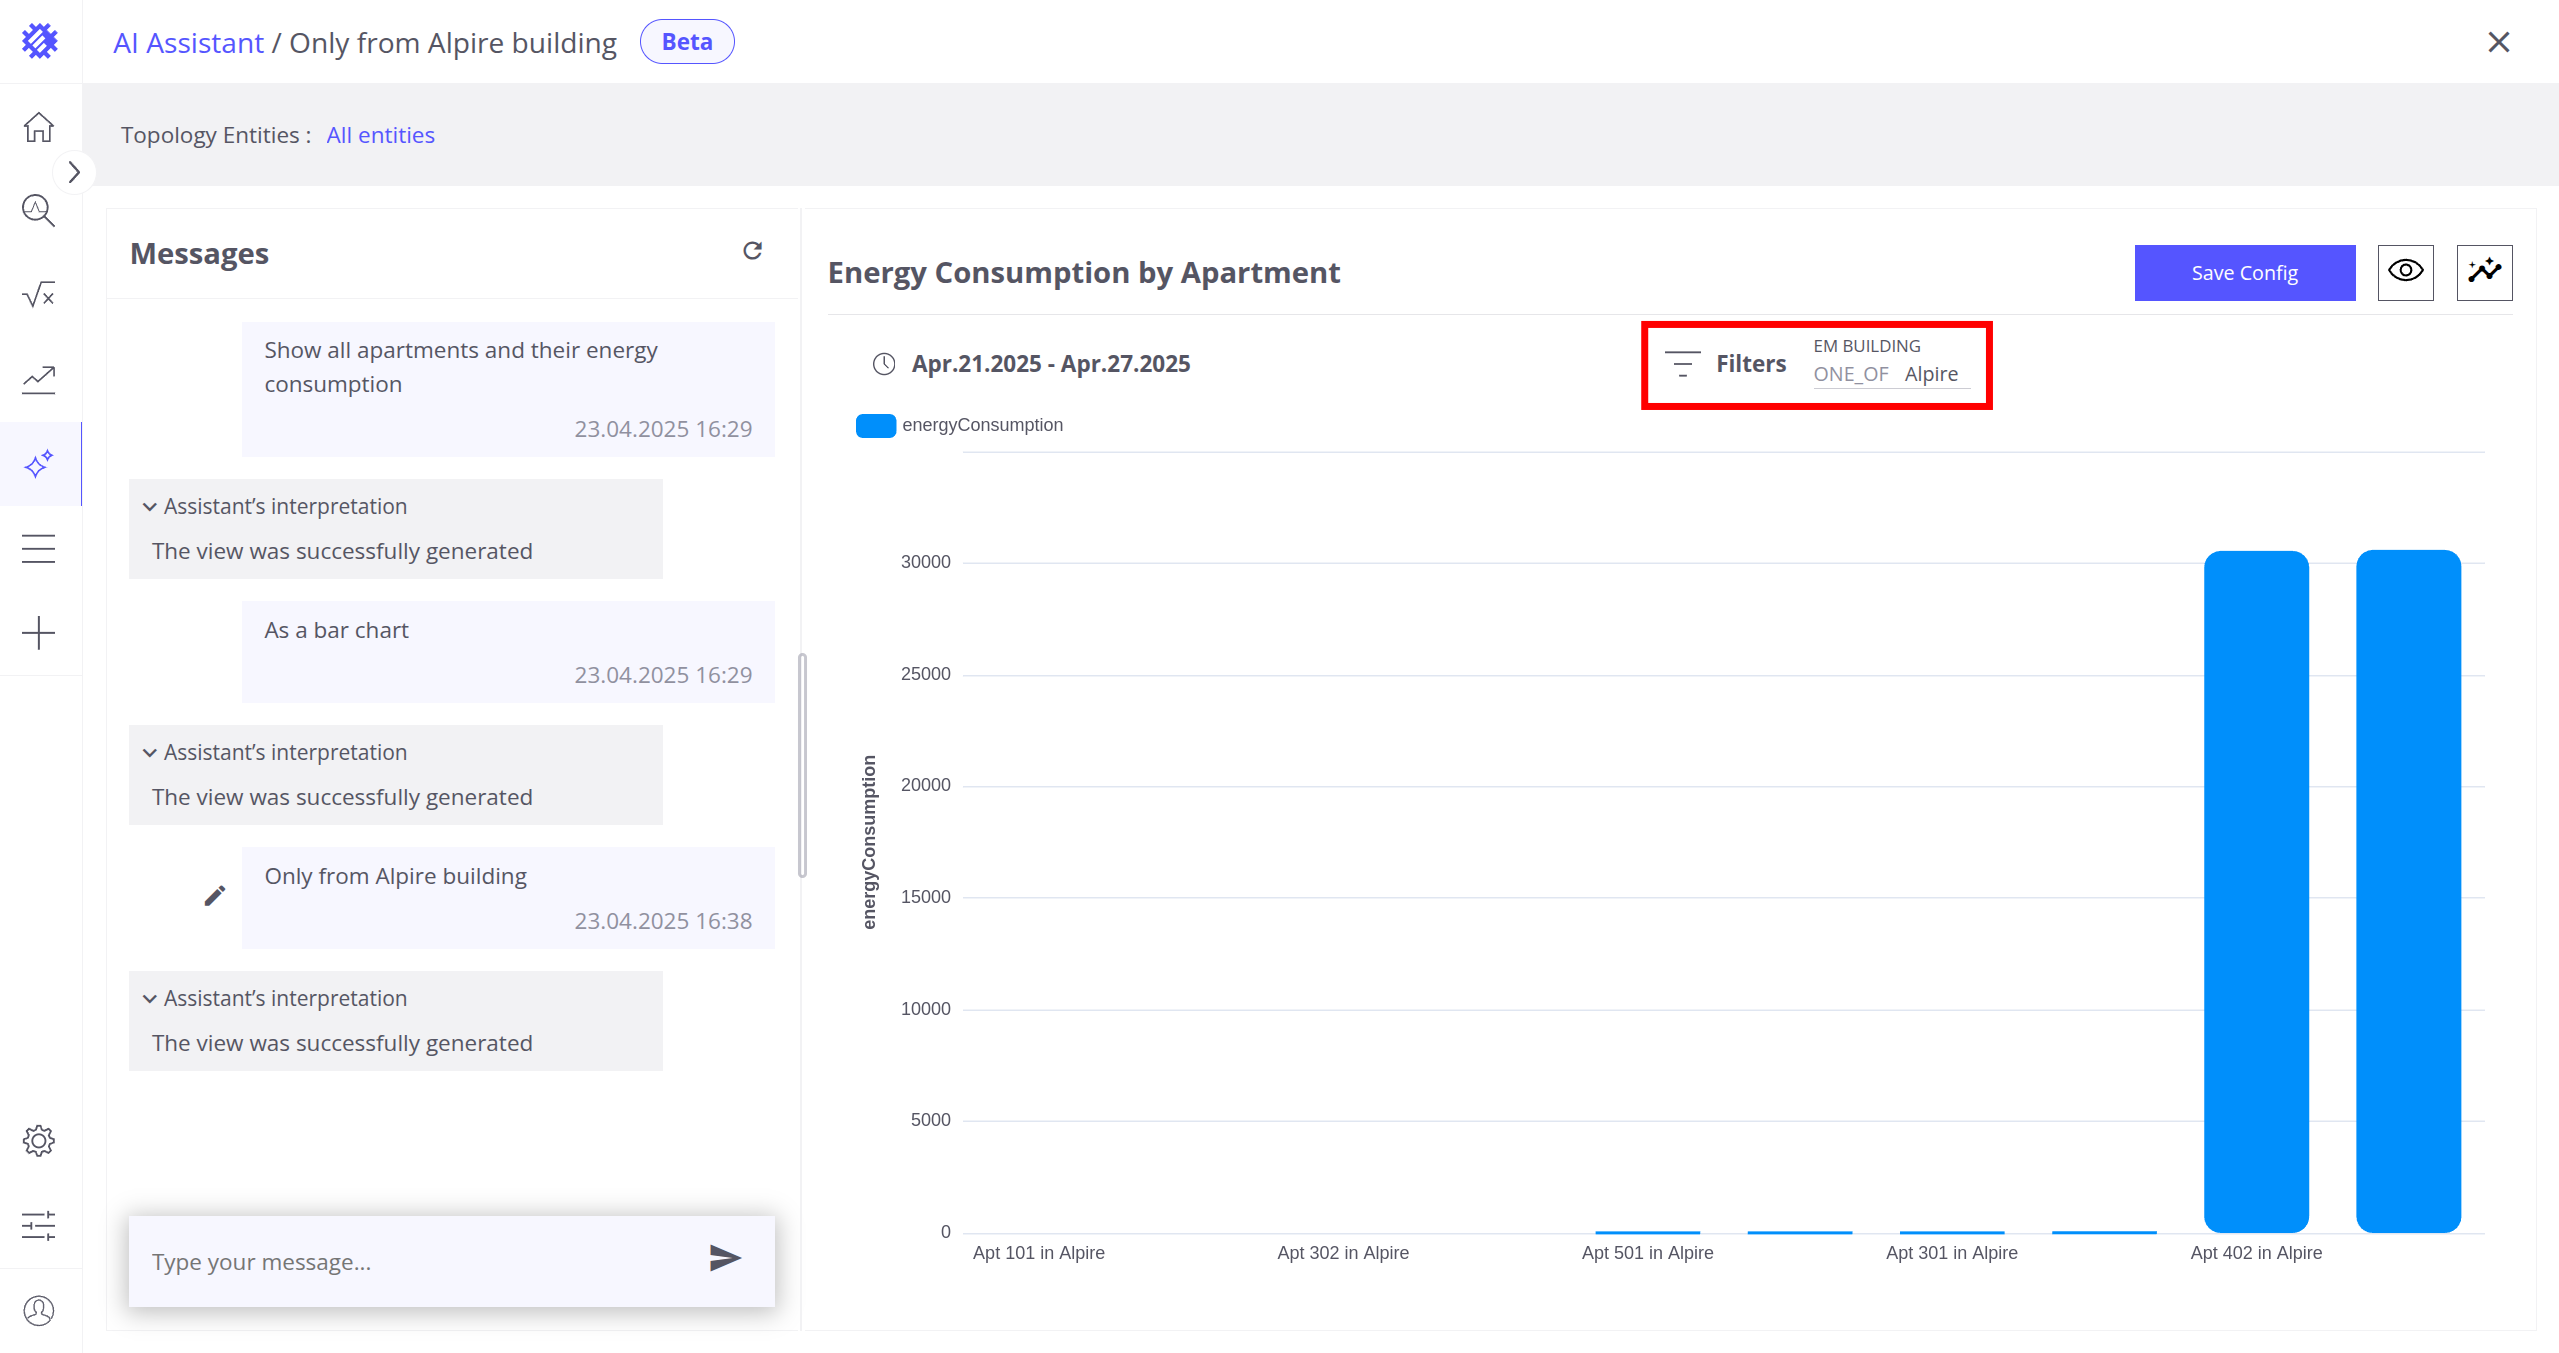Open the hamburger list menu icon
Image resolution: width=2559 pixels, height=1353 pixels.
coord(39,549)
